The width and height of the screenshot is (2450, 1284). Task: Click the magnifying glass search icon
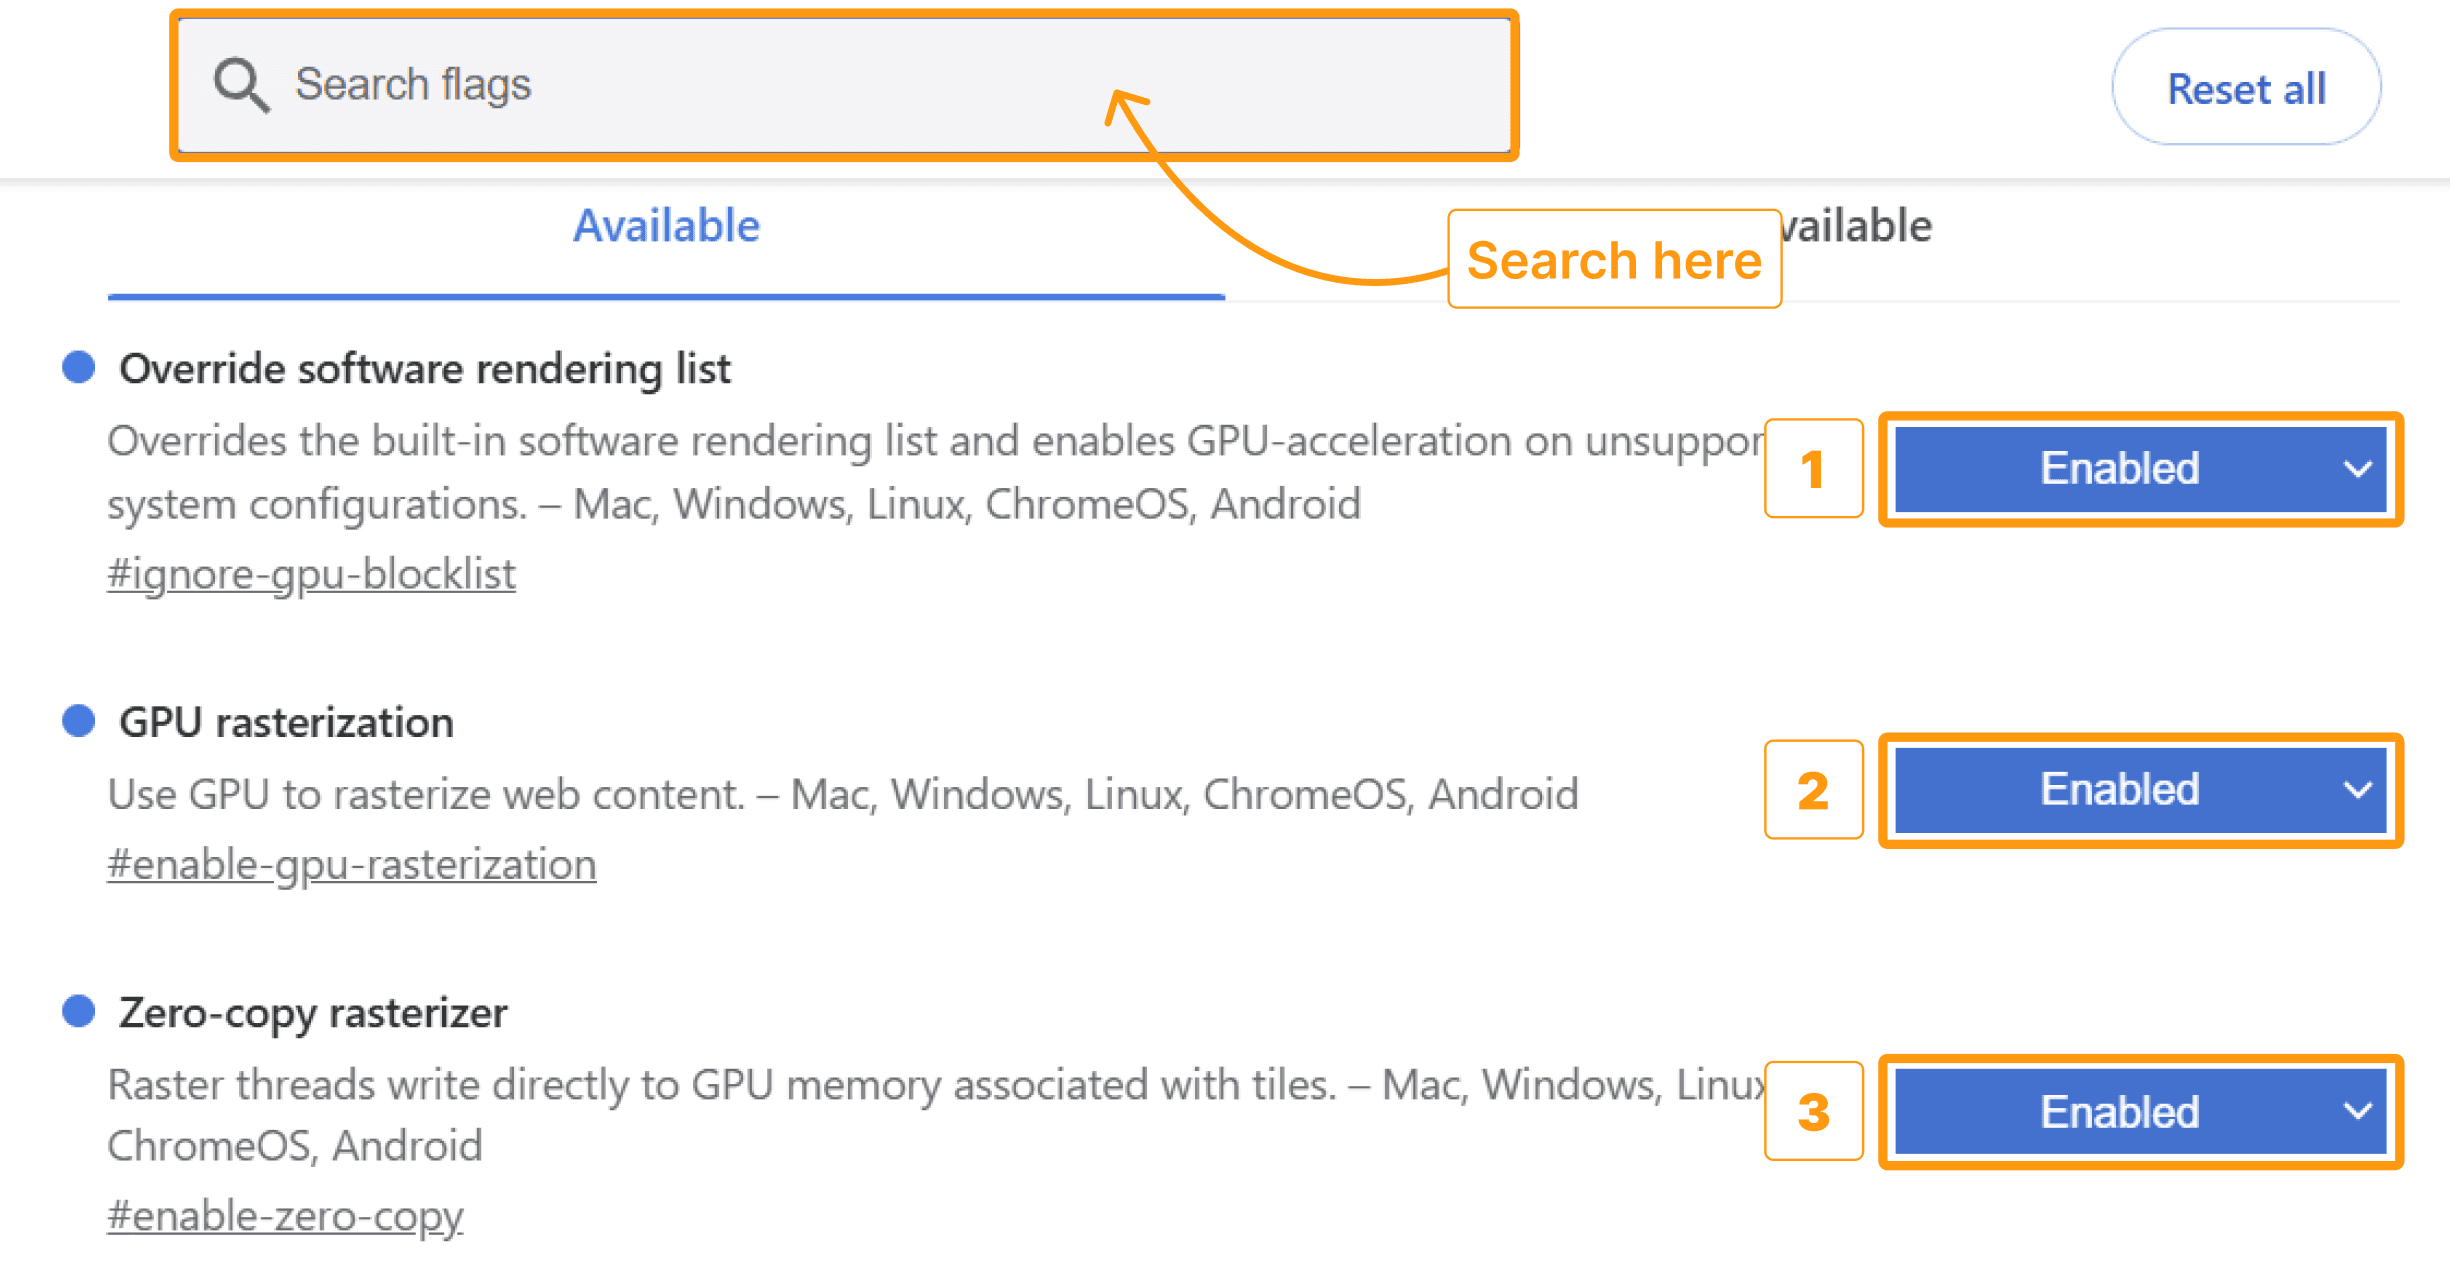(241, 85)
